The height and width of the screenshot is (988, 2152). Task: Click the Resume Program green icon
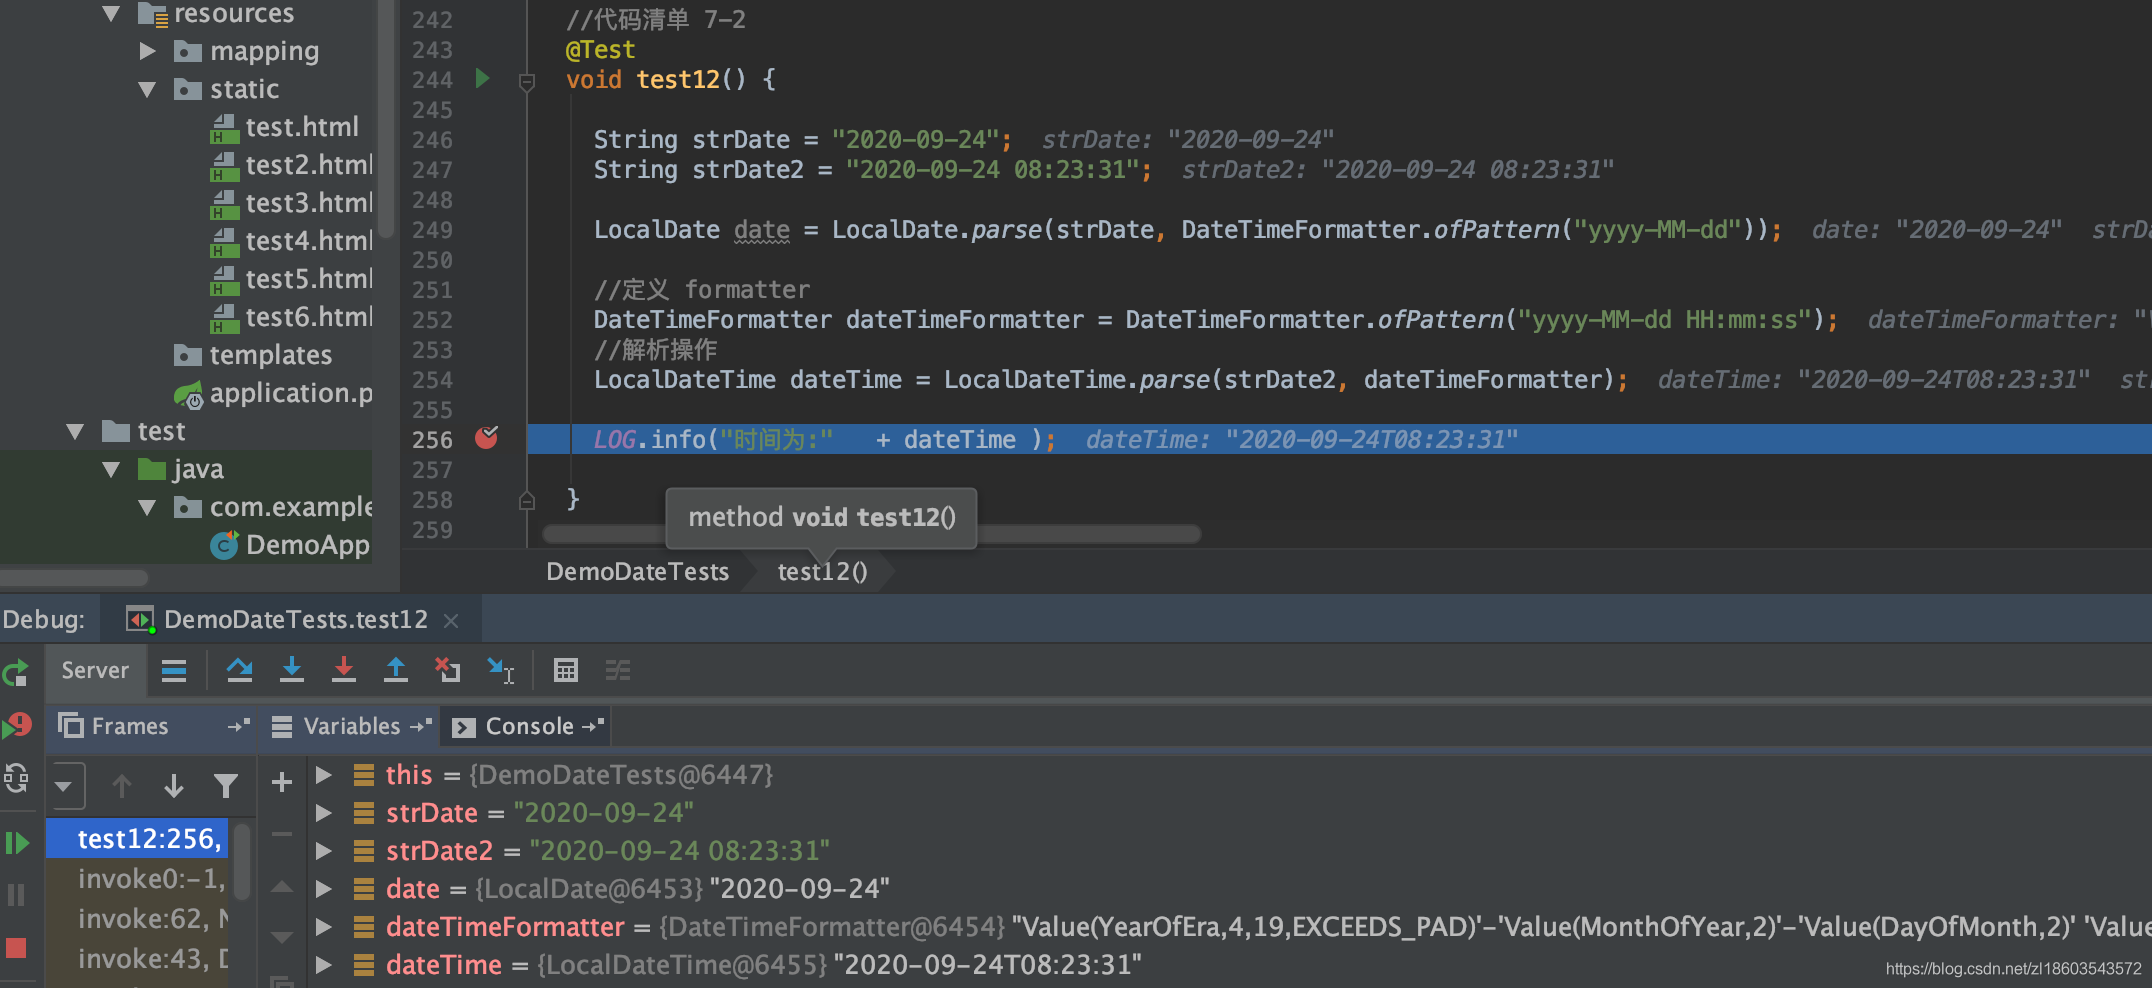(x=17, y=843)
